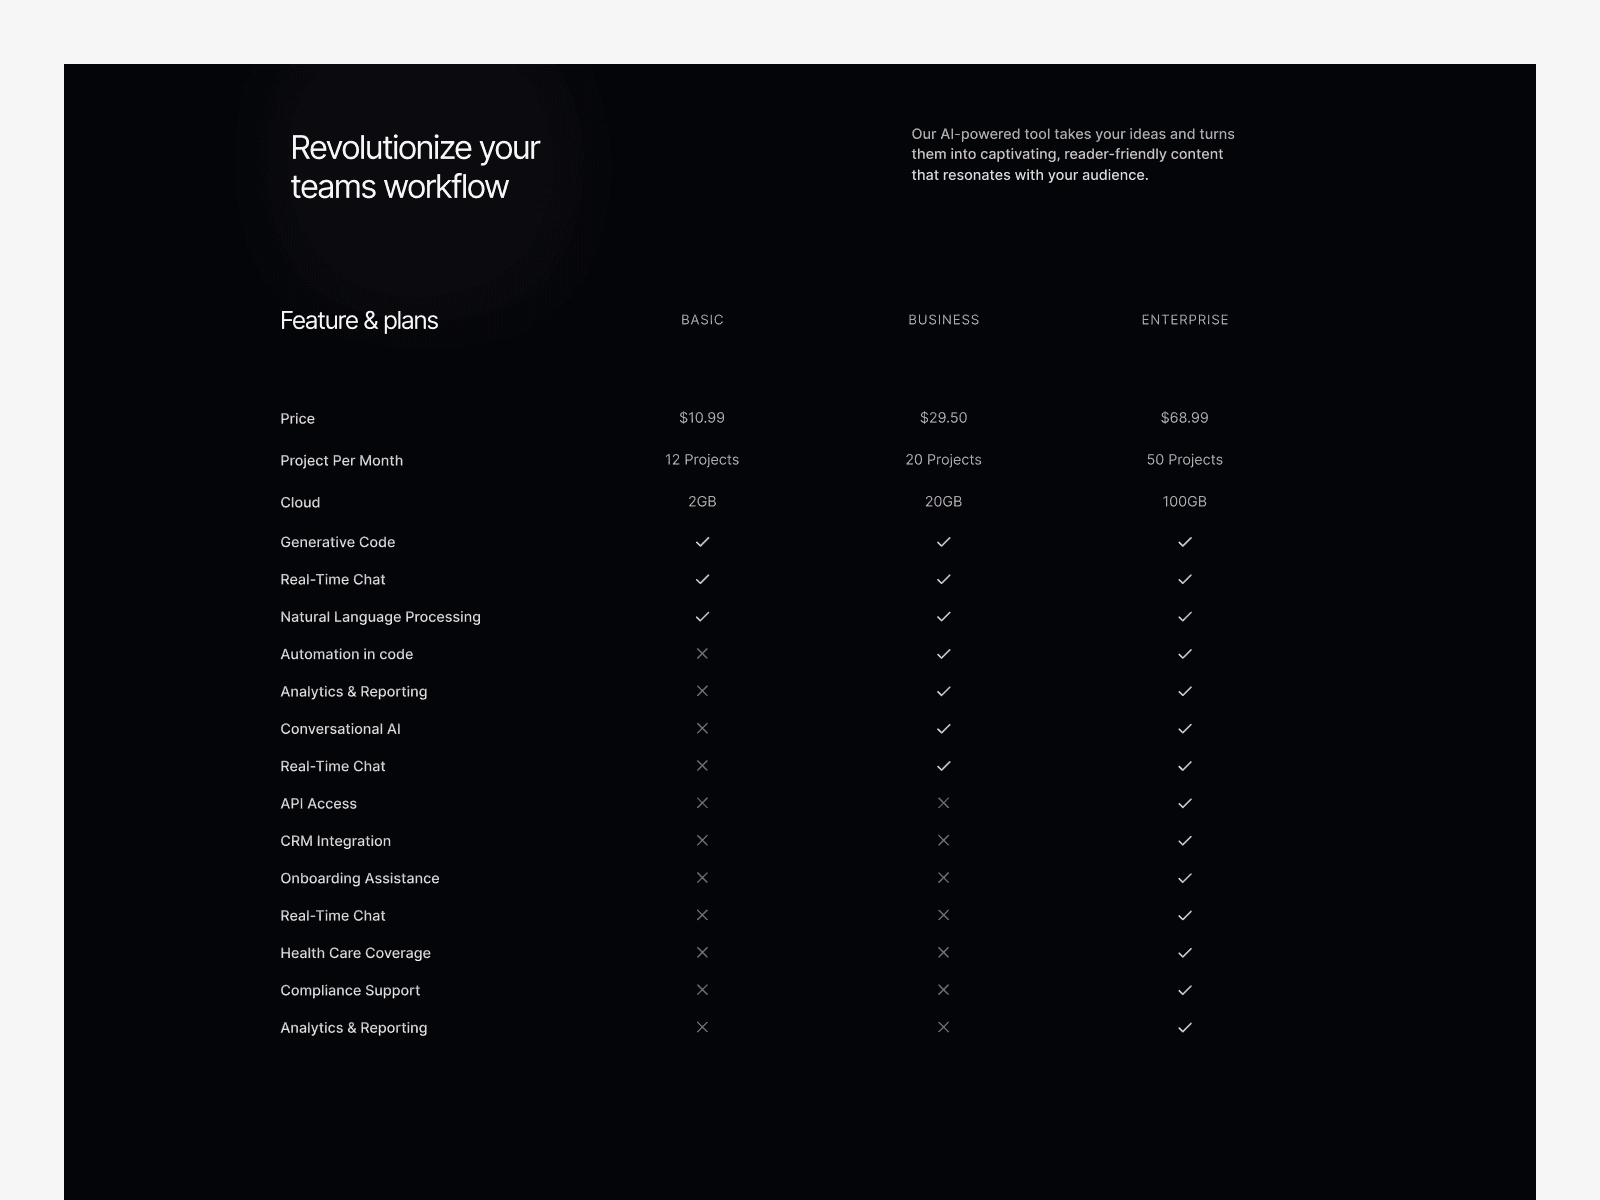The image size is (1600, 1200).
Task: Click the $29.50 Business price
Action: (x=943, y=418)
